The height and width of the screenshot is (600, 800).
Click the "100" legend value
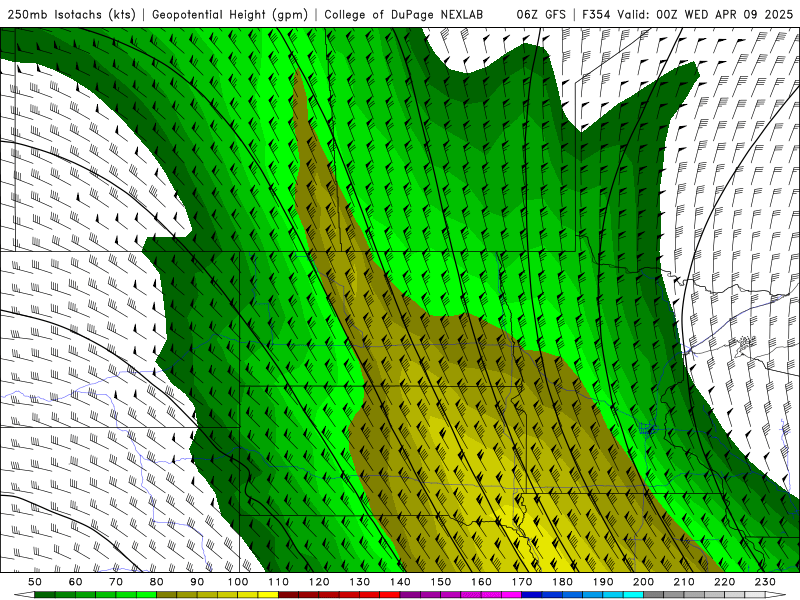238,582
